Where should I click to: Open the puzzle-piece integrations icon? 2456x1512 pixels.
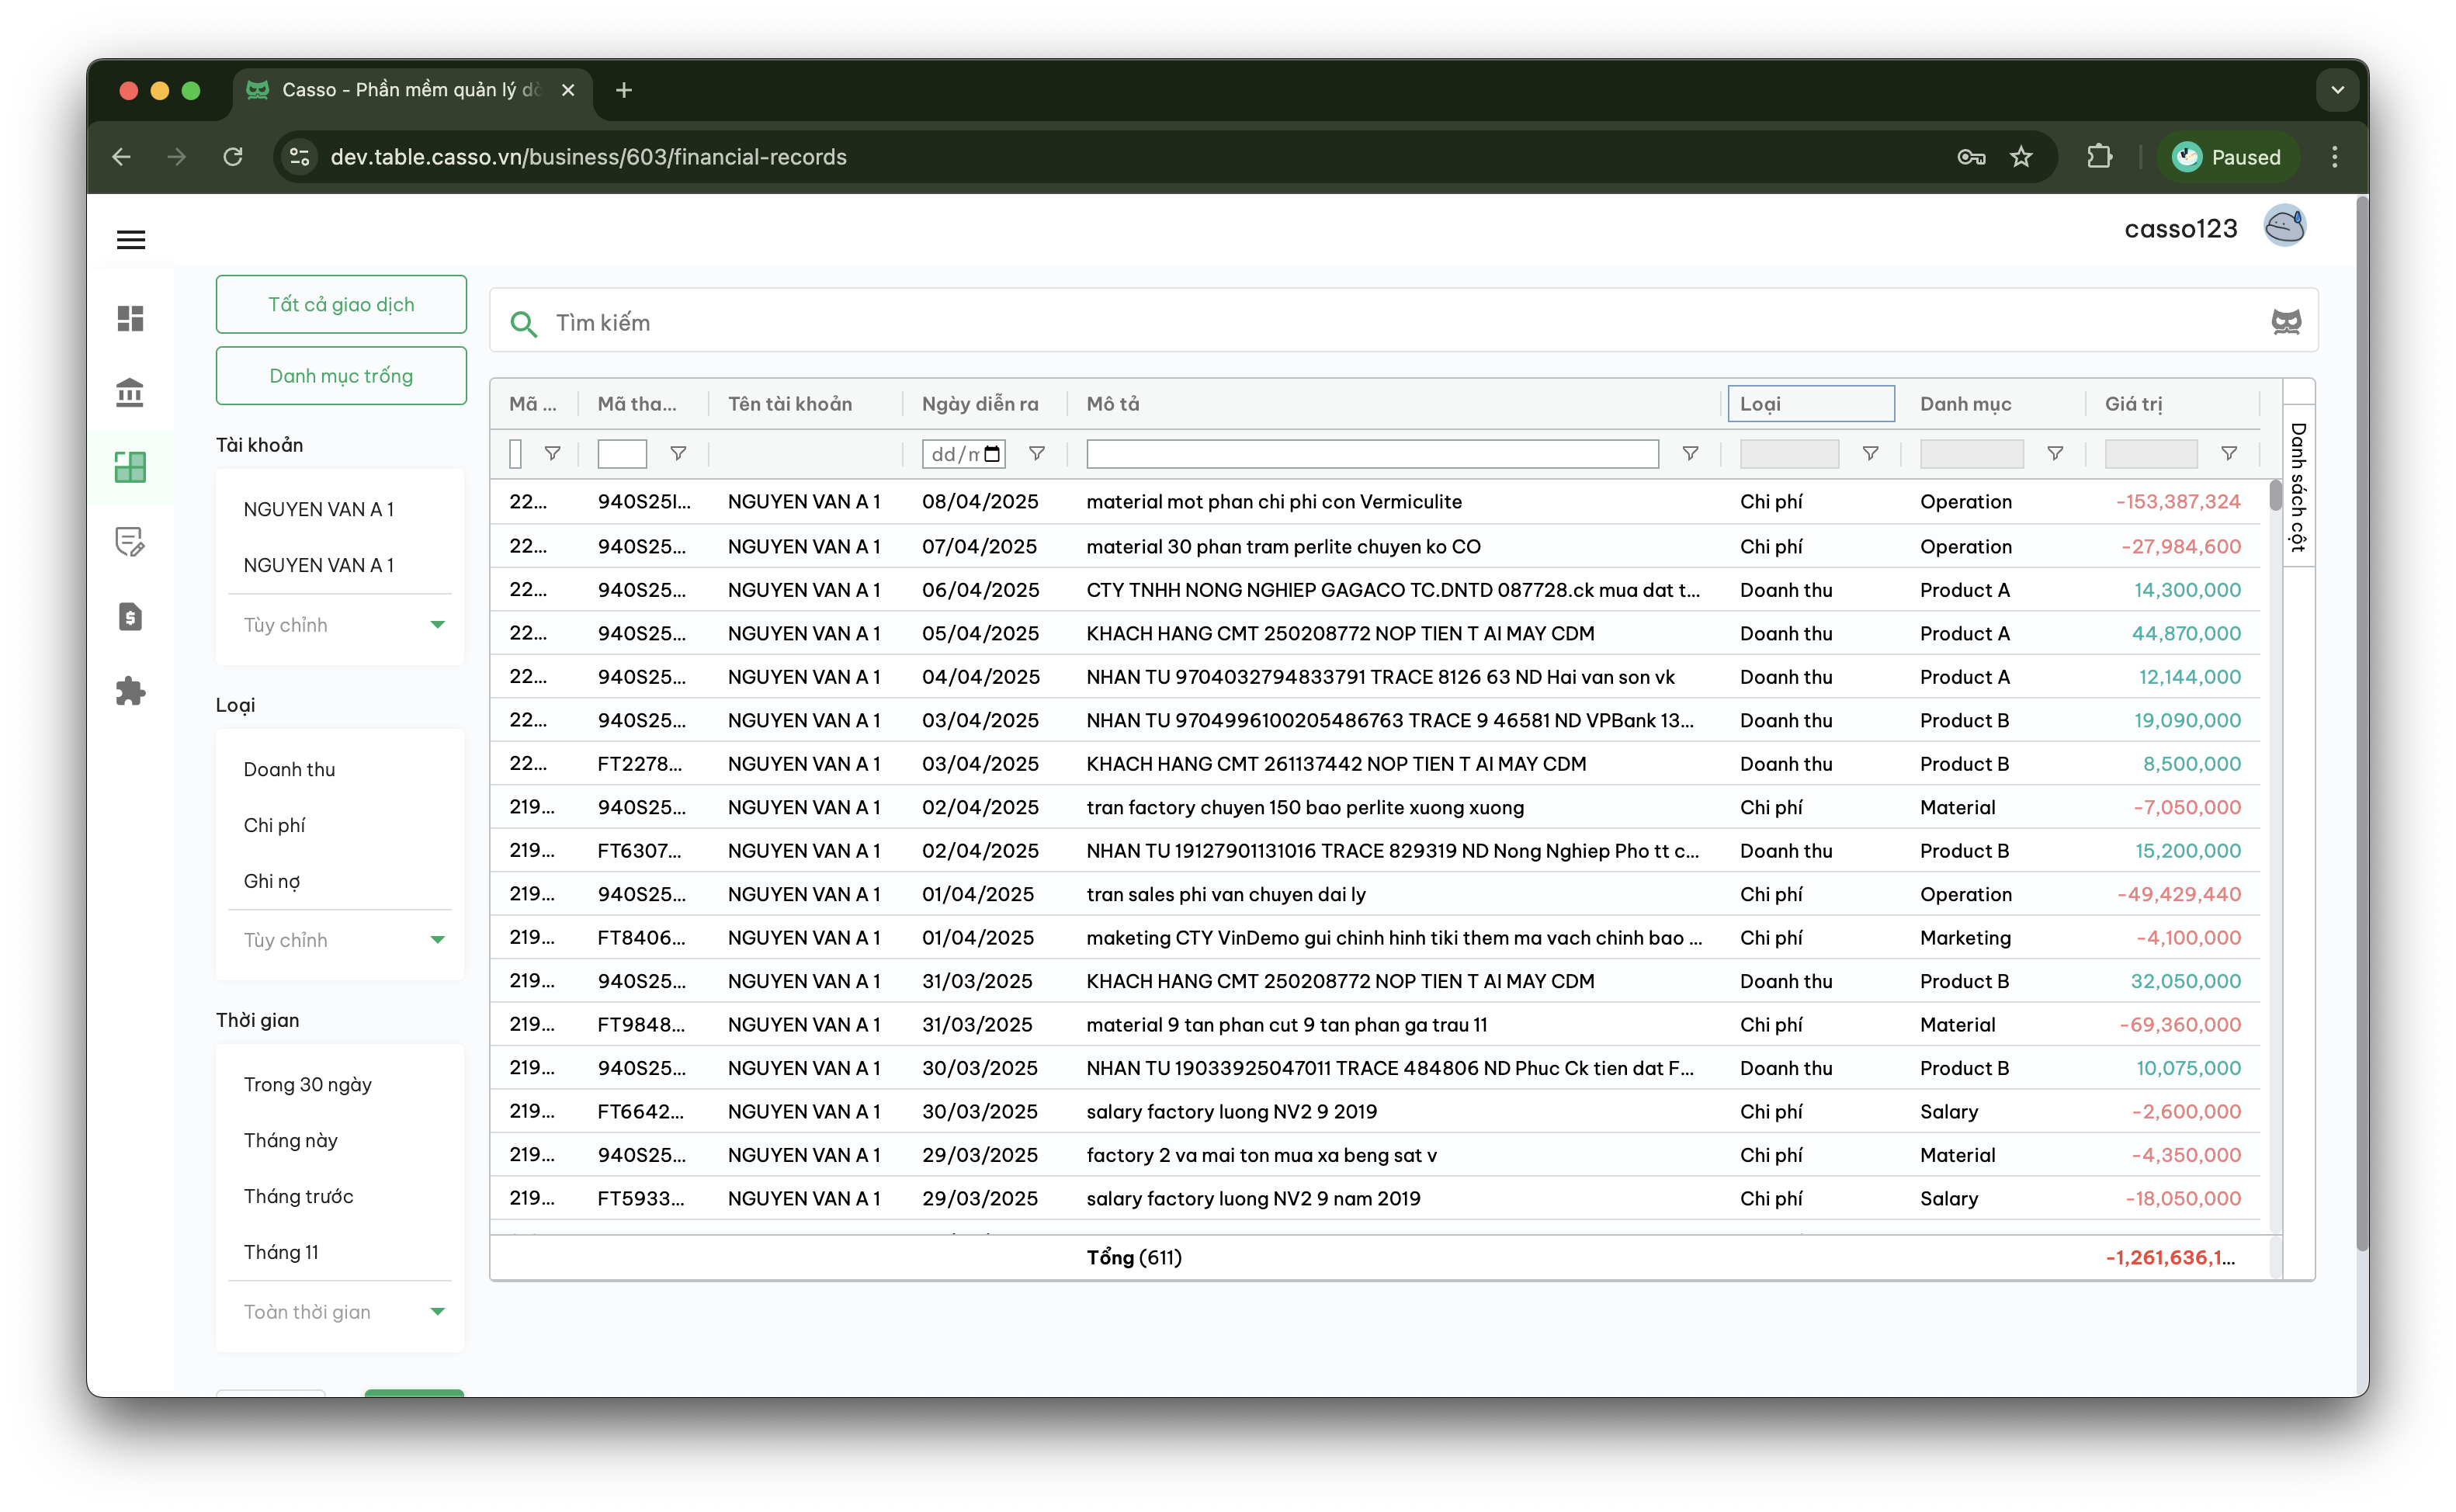[130, 691]
